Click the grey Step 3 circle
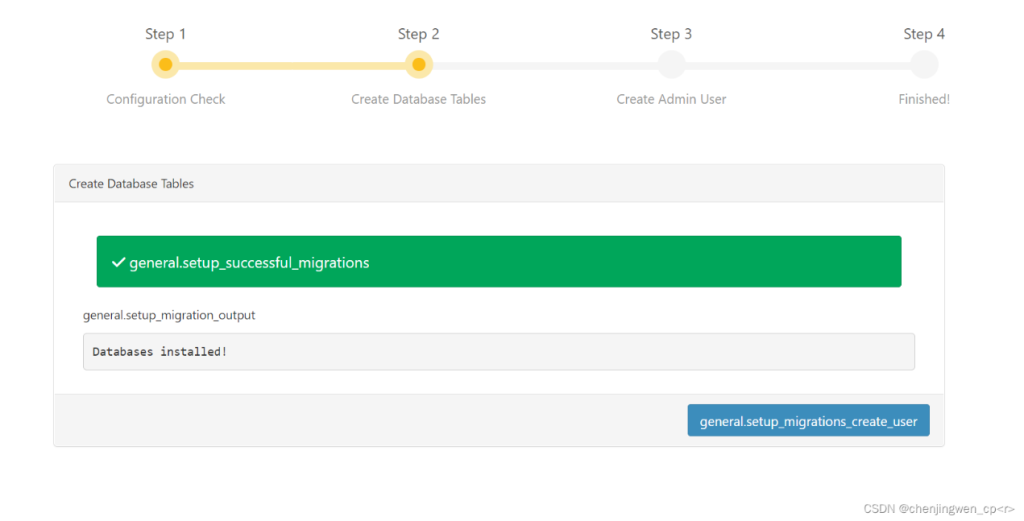The width and height of the screenshot is (1024, 521). click(671, 65)
